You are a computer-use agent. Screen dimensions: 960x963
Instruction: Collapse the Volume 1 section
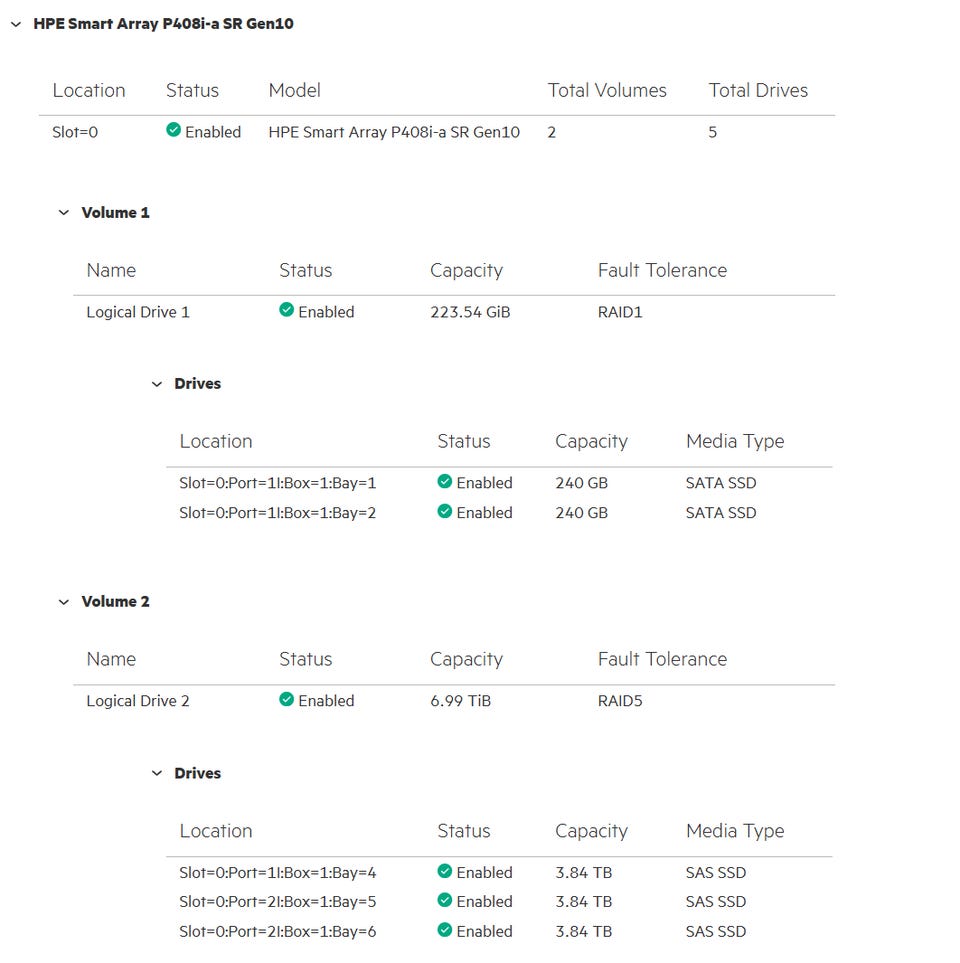[x=64, y=213]
